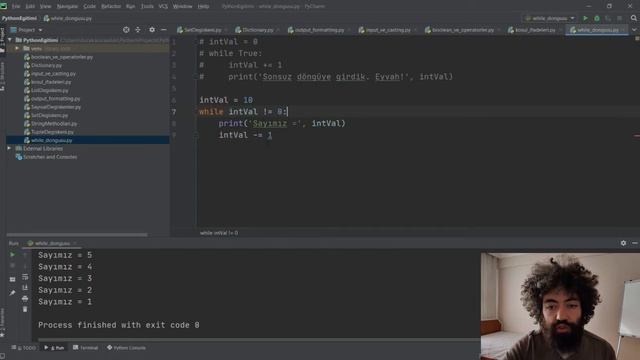The image size is (640, 360).
Task: Open the Navigate menu
Action: 67,6
